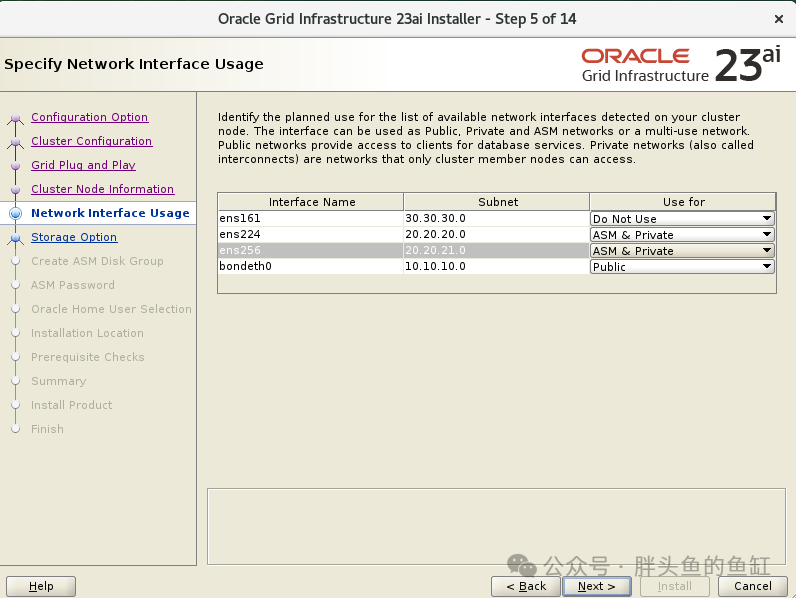Viewport: 796px width, 598px height.
Task: Jump to Cluster Node Information step
Action: coord(103,189)
